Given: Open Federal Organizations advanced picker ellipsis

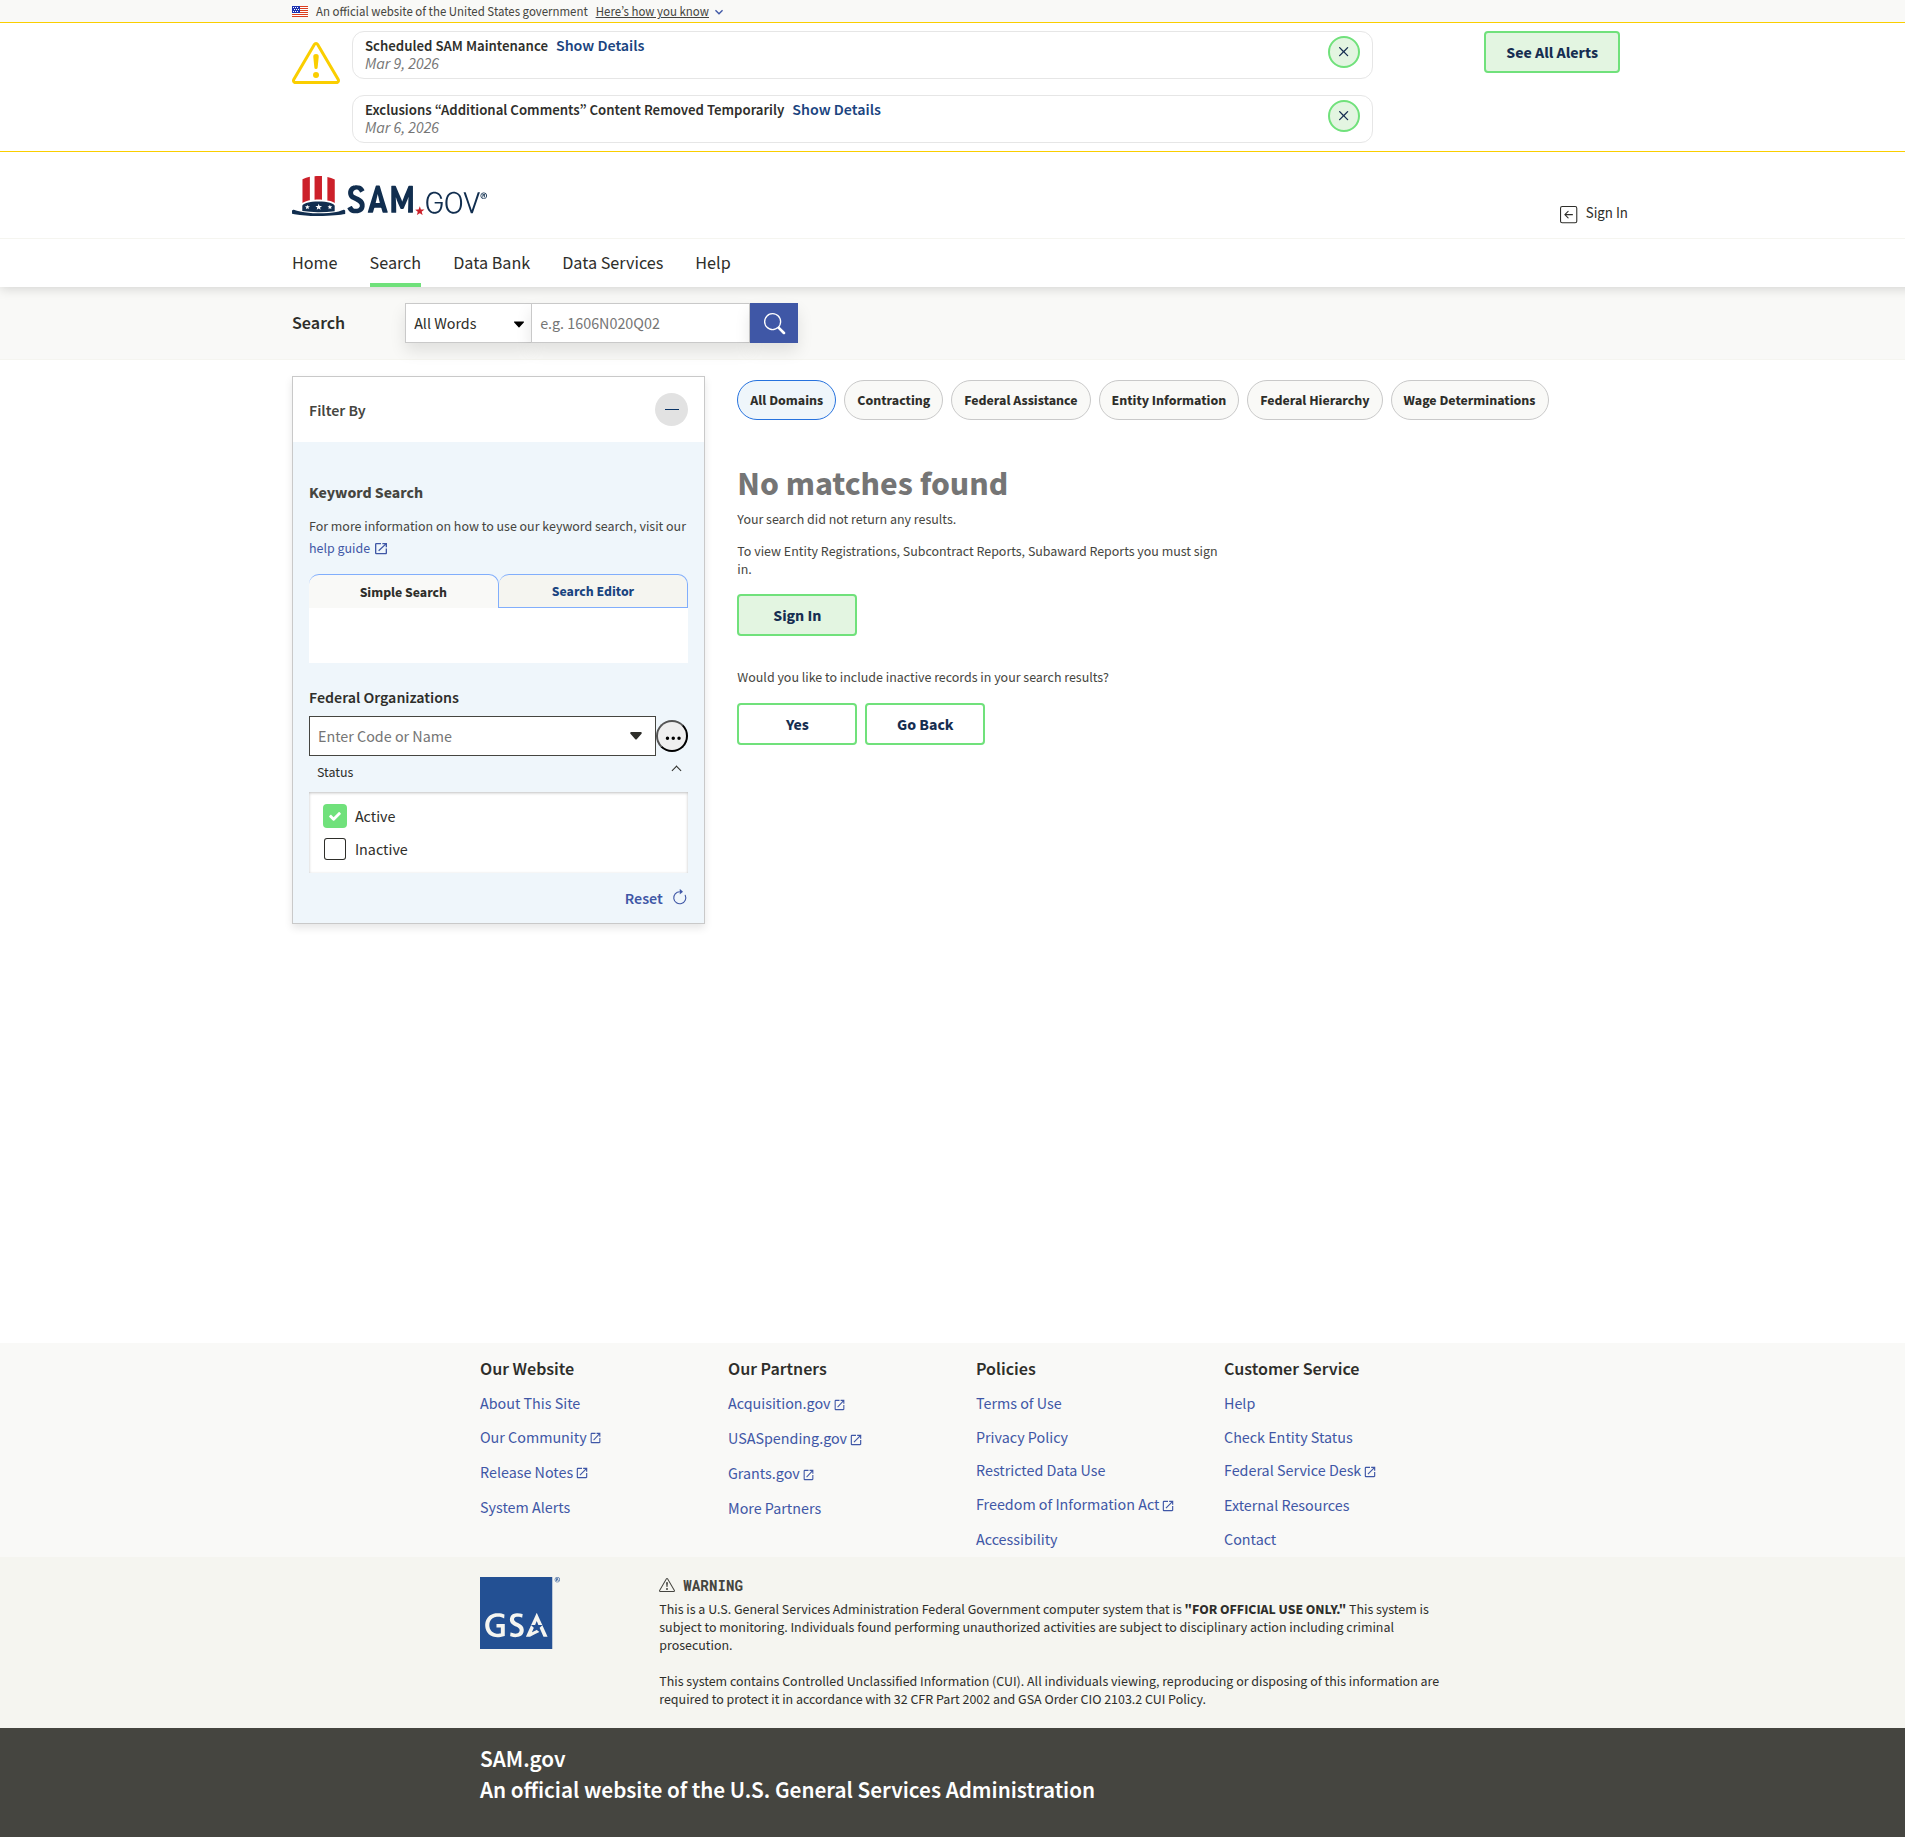Looking at the screenshot, I should [x=672, y=737].
